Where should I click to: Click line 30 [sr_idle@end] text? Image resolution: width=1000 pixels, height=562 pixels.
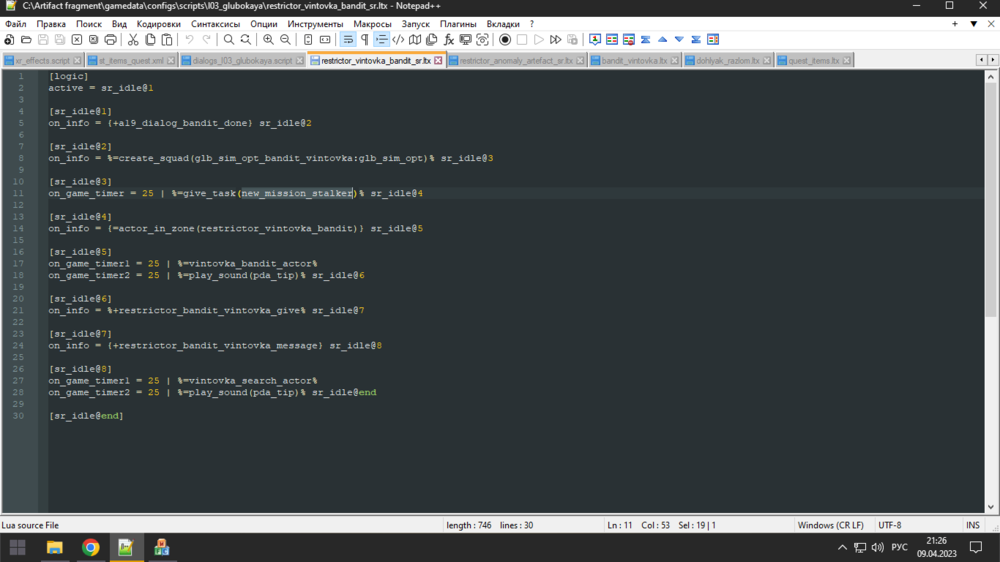tap(86, 416)
